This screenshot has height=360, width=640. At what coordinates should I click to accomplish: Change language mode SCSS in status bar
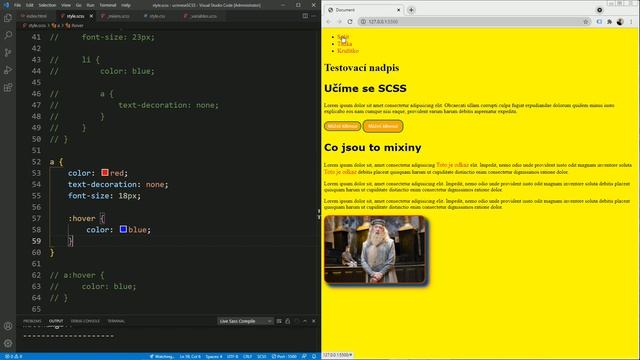262,356
